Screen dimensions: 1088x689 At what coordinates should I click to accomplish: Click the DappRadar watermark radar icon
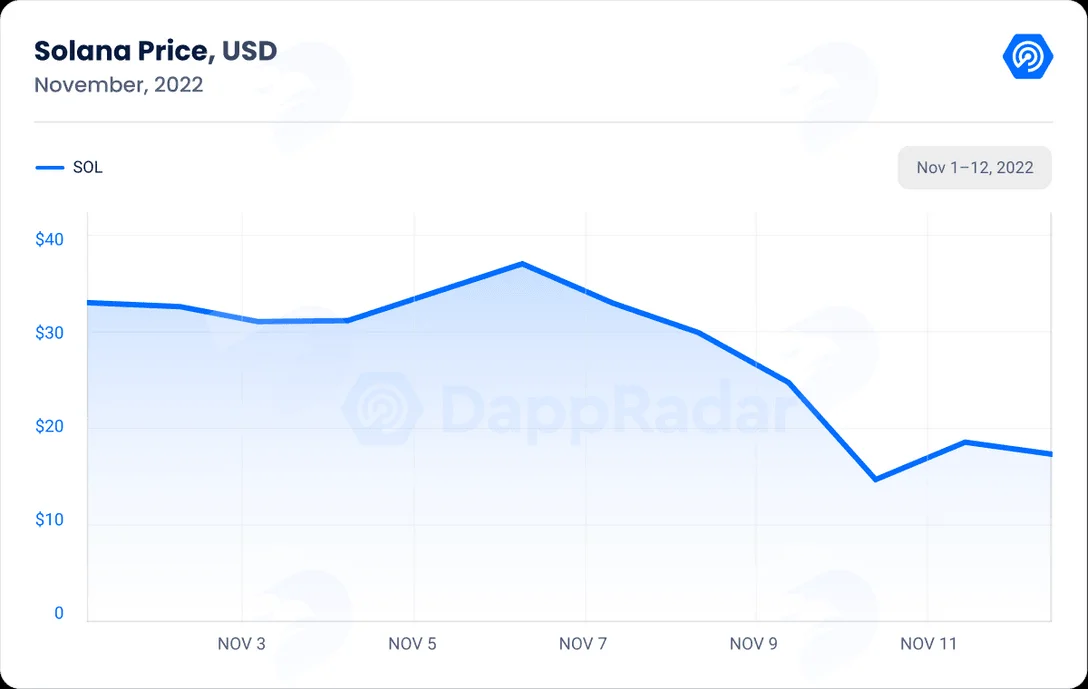[382, 409]
